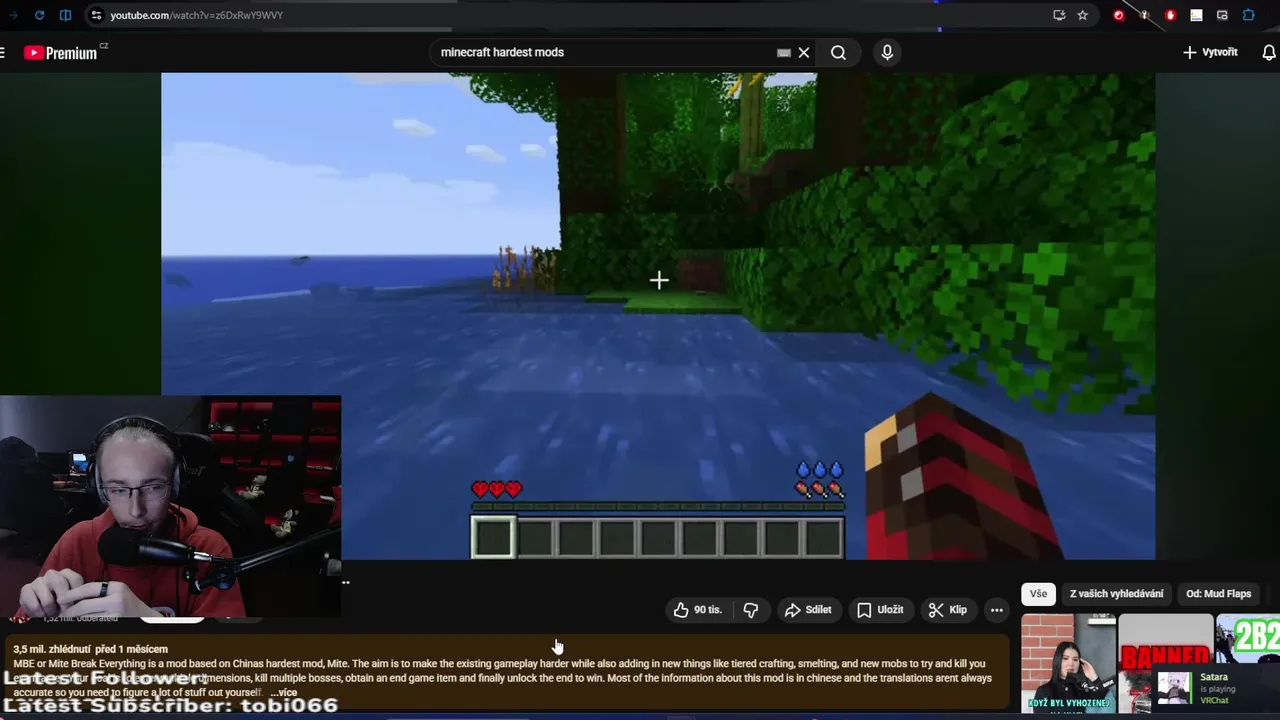This screenshot has height=720, width=1280.
Task: Clear the search box with the X
Action: click(803, 52)
